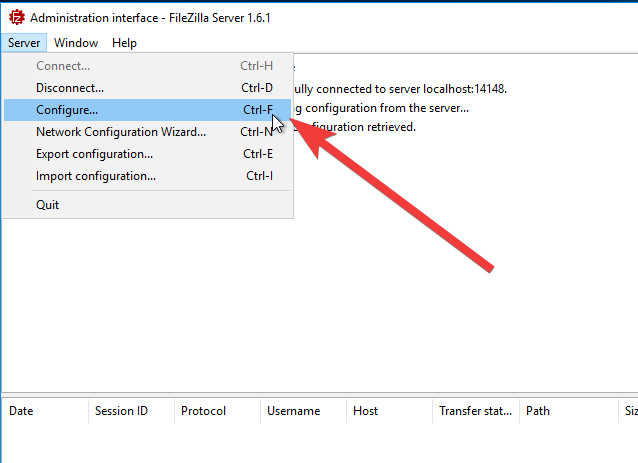This screenshot has height=463, width=638.
Task: Sort by the Path column header
Action: click(x=538, y=411)
